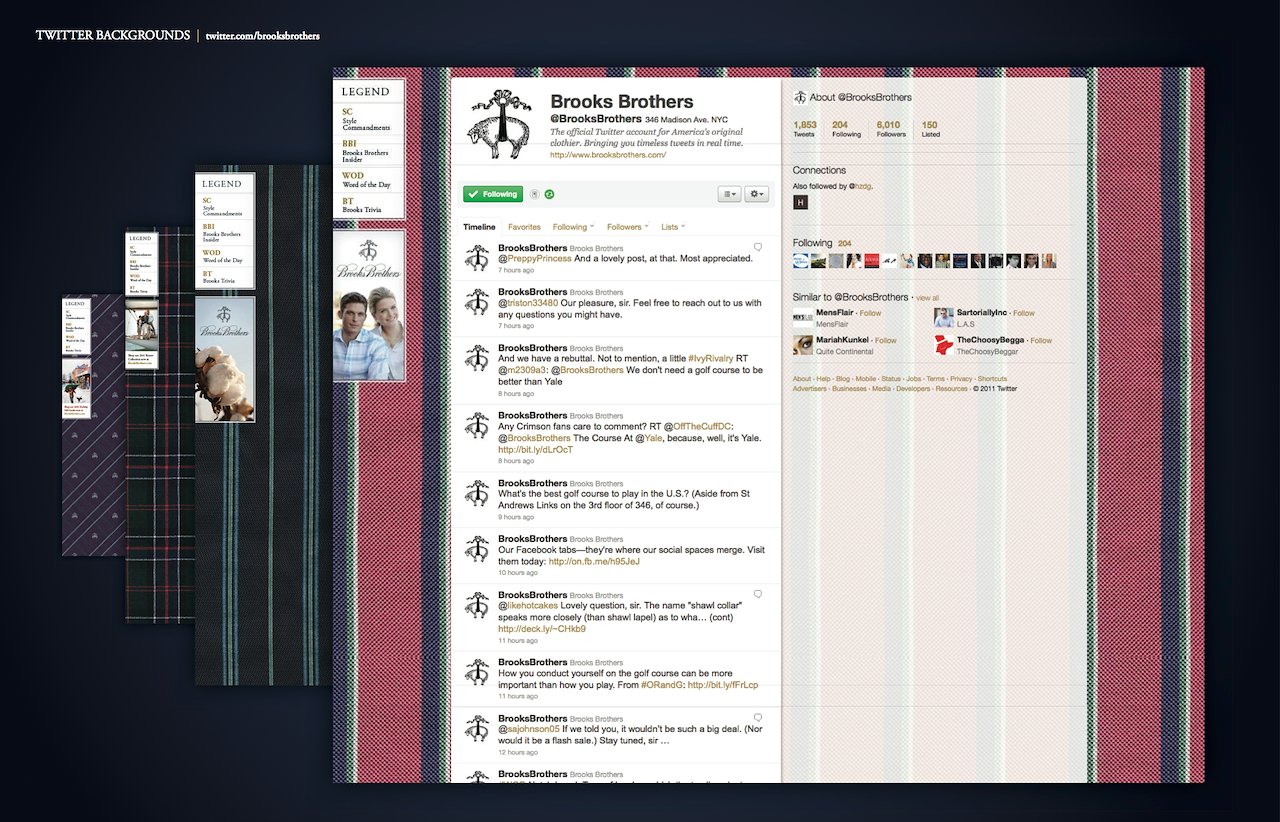Toggle the mobile notifications icon beside Following
The width and height of the screenshot is (1280, 822).
click(534, 194)
